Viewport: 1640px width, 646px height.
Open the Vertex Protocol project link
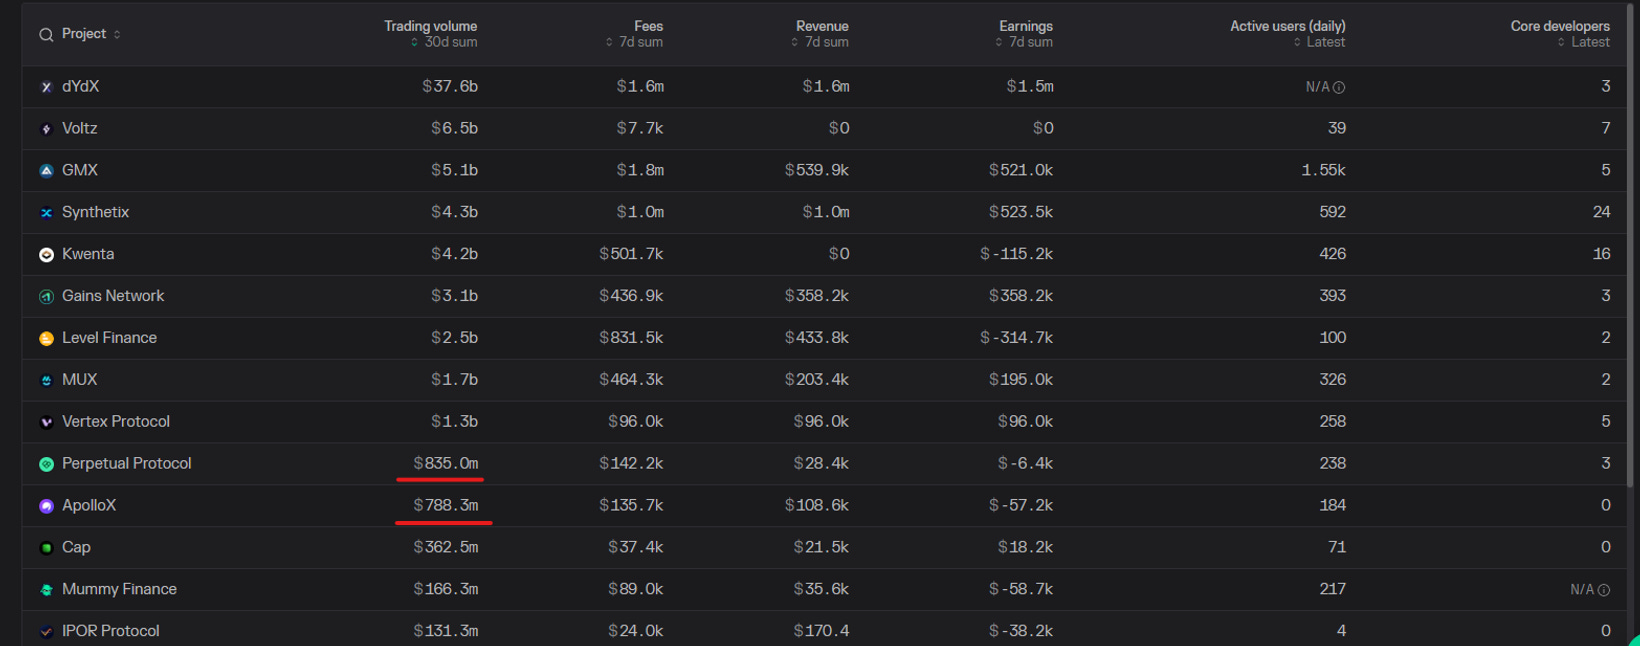tap(116, 423)
